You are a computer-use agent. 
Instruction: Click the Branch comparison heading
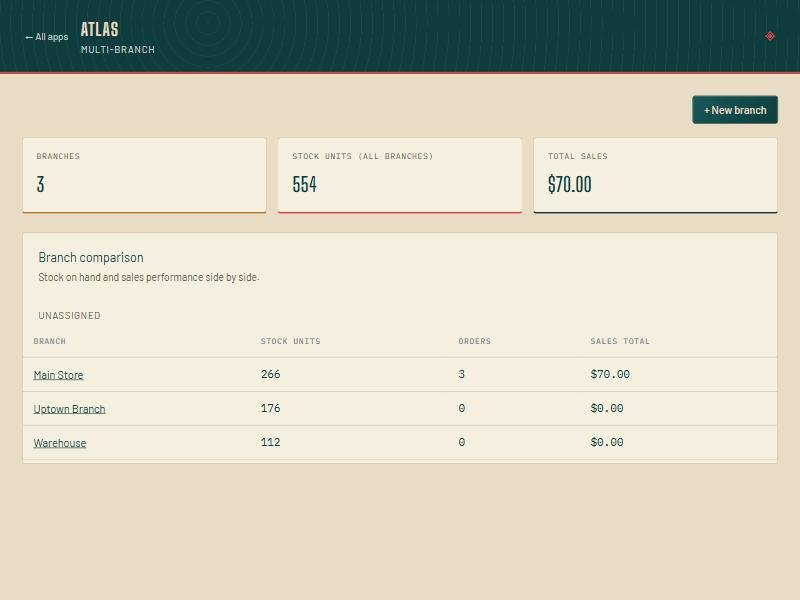(x=91, y=258)
